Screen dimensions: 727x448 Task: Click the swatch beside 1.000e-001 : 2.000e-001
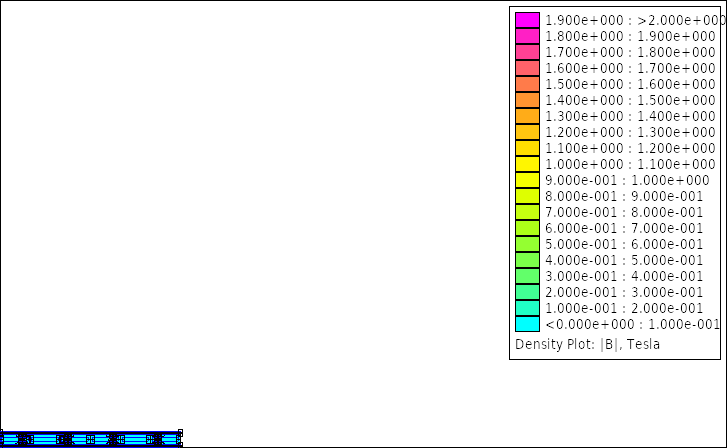click(527, 308)
